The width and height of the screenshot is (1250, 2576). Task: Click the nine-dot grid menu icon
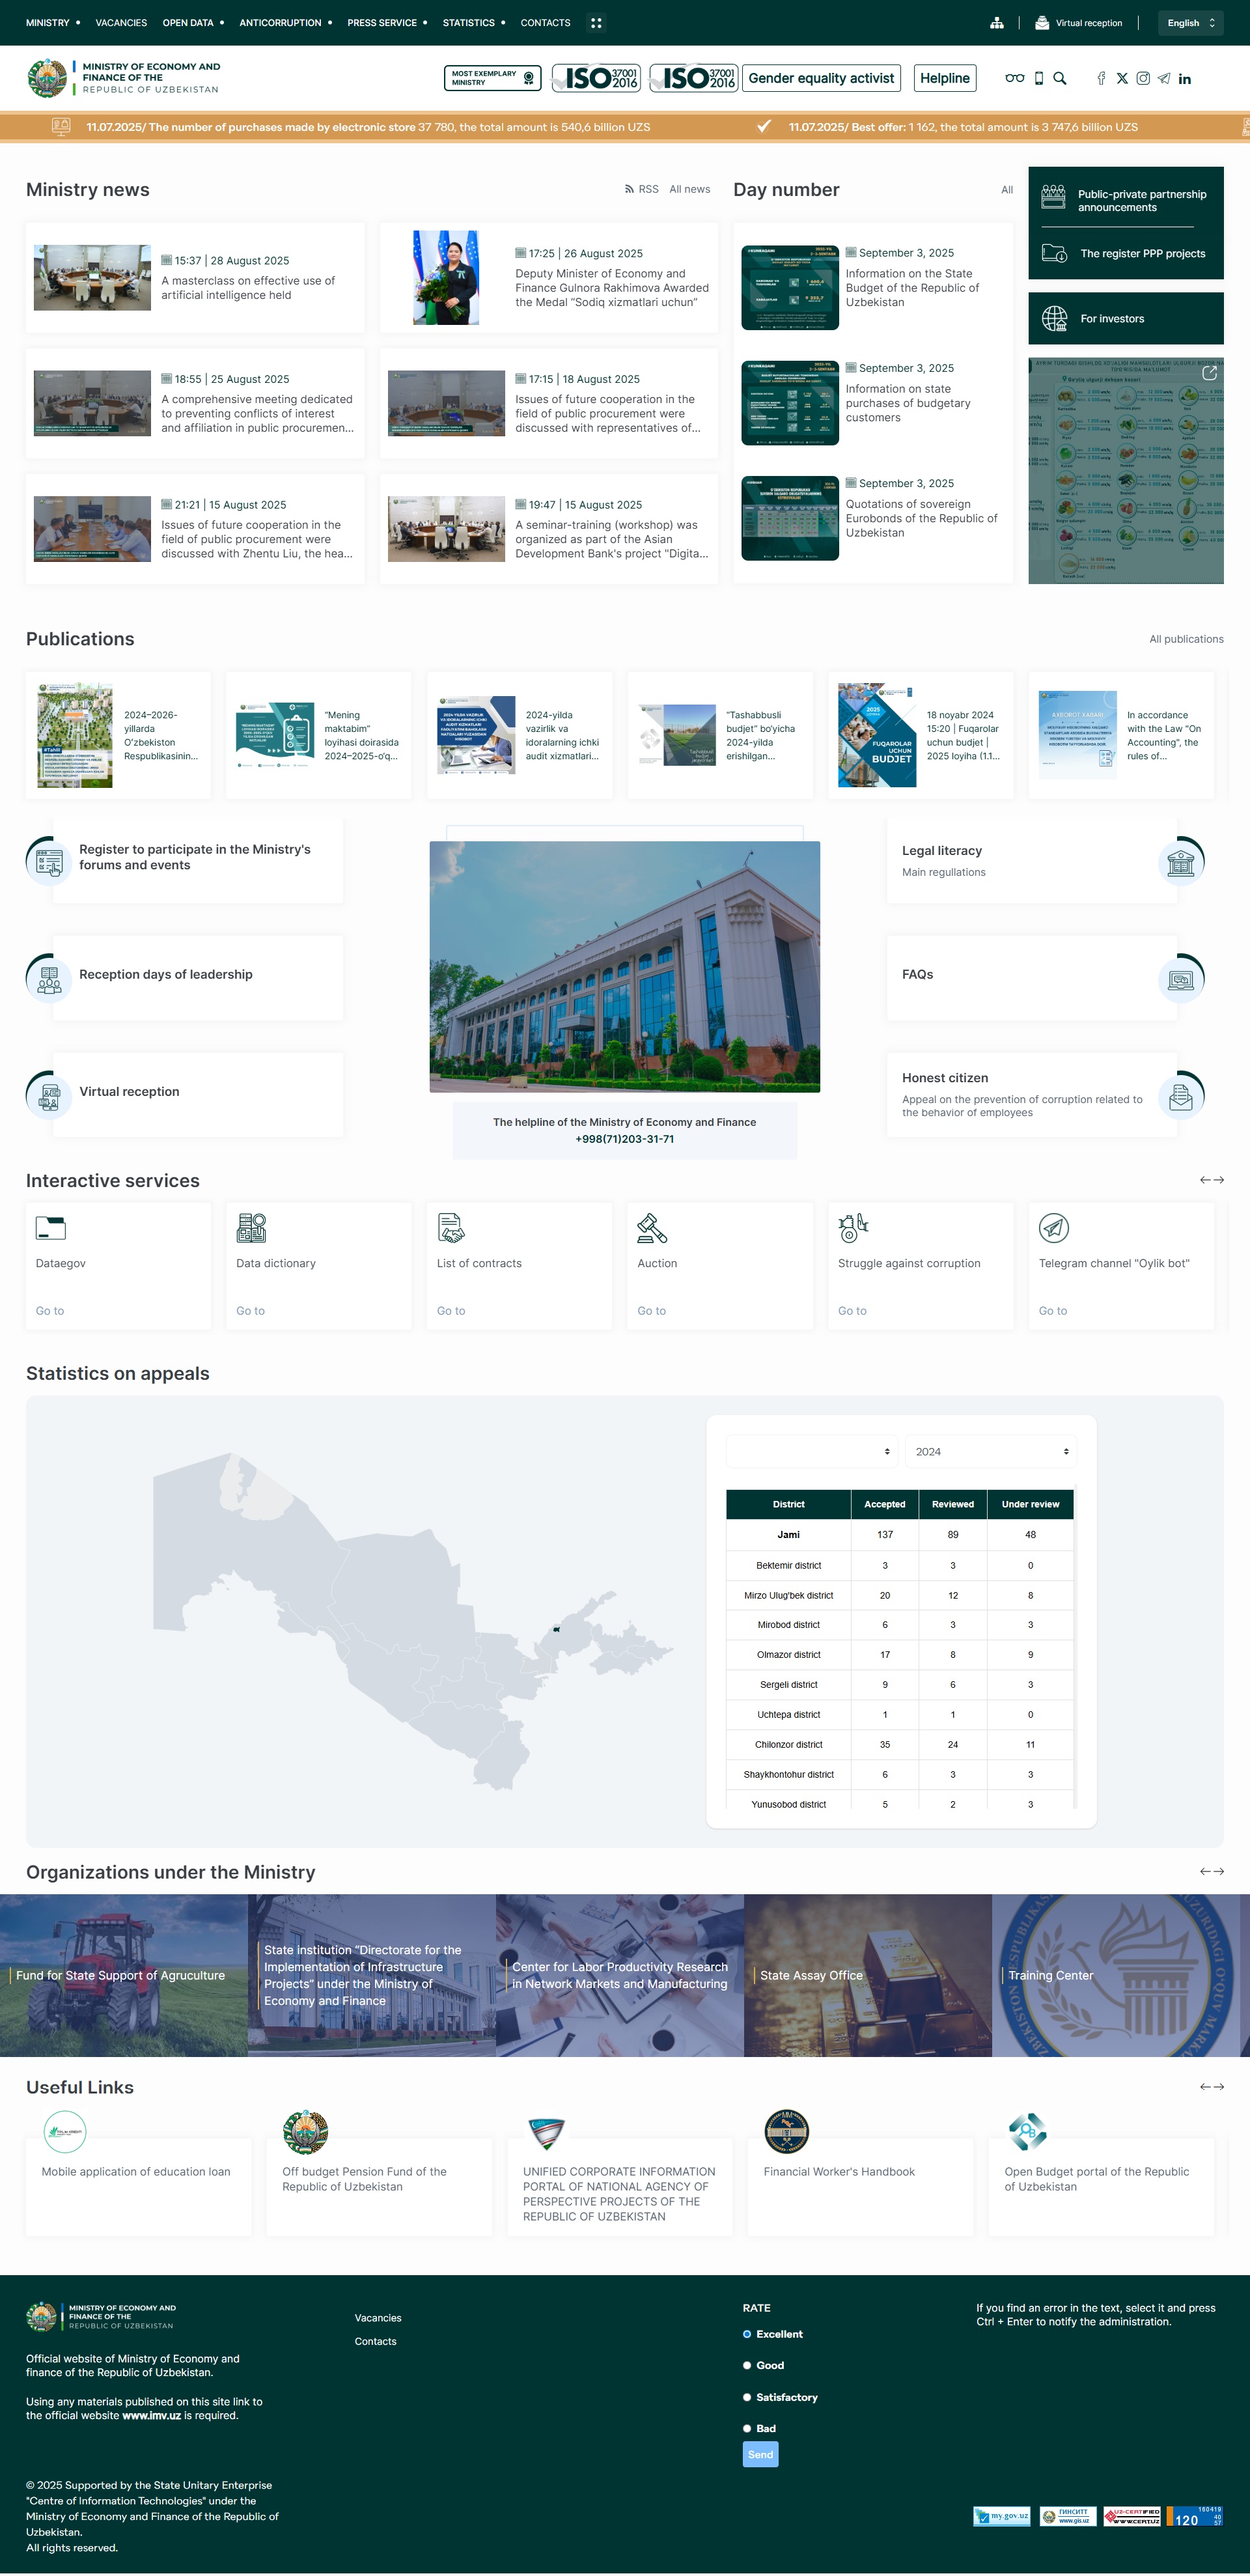(596, 23)
